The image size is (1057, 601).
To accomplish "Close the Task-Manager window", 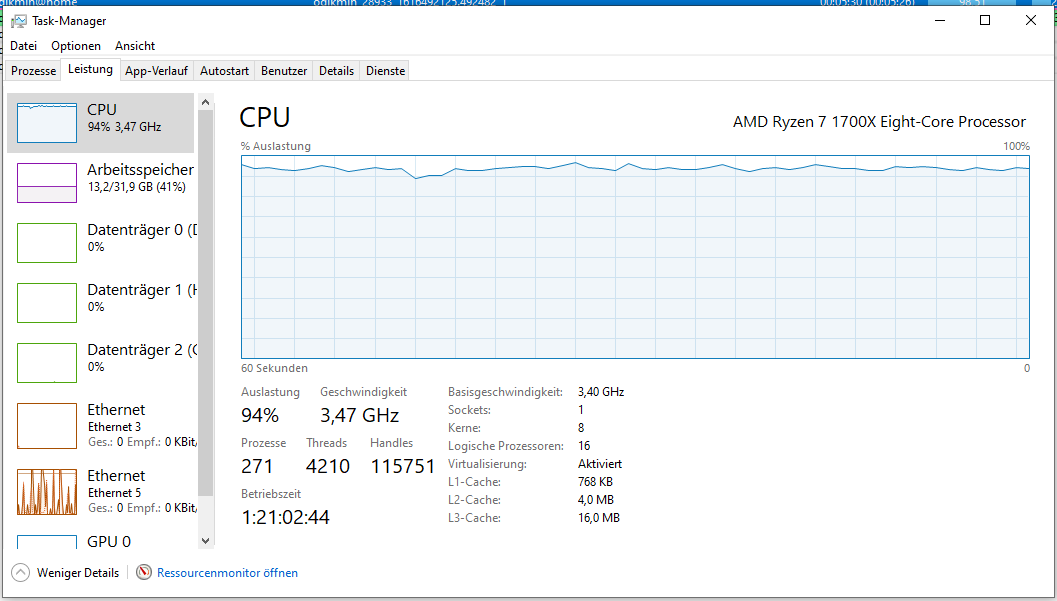I will tap(1031, 20).
